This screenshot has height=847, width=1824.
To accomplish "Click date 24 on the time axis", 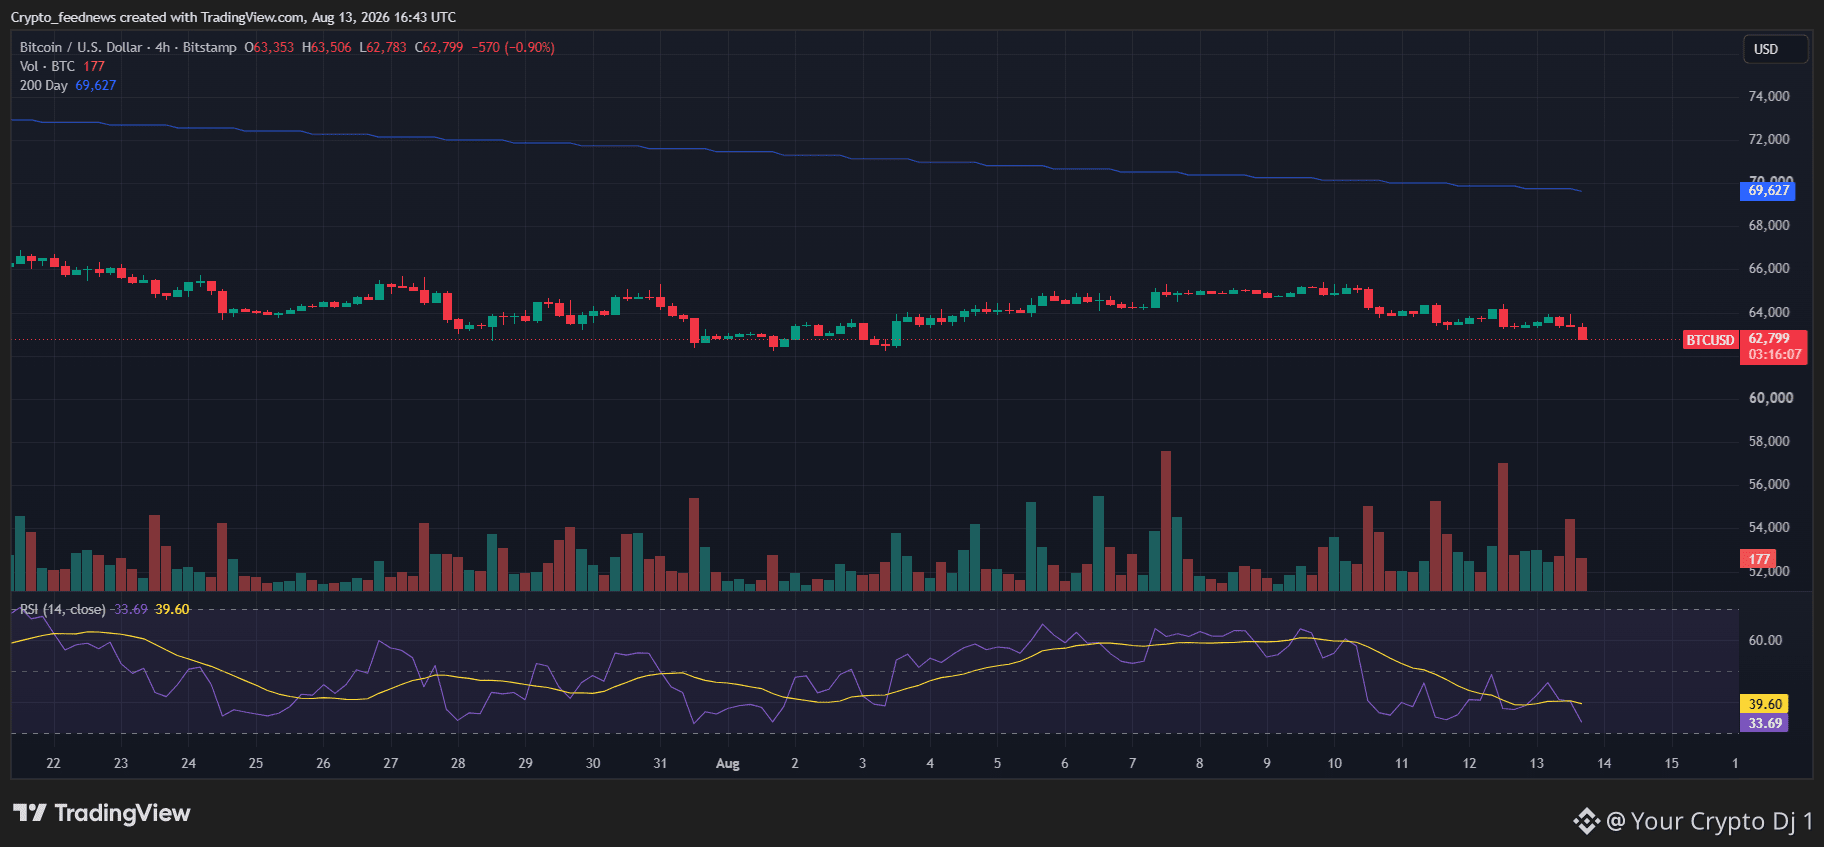I will pyautogui.click(x=188, y=763).
